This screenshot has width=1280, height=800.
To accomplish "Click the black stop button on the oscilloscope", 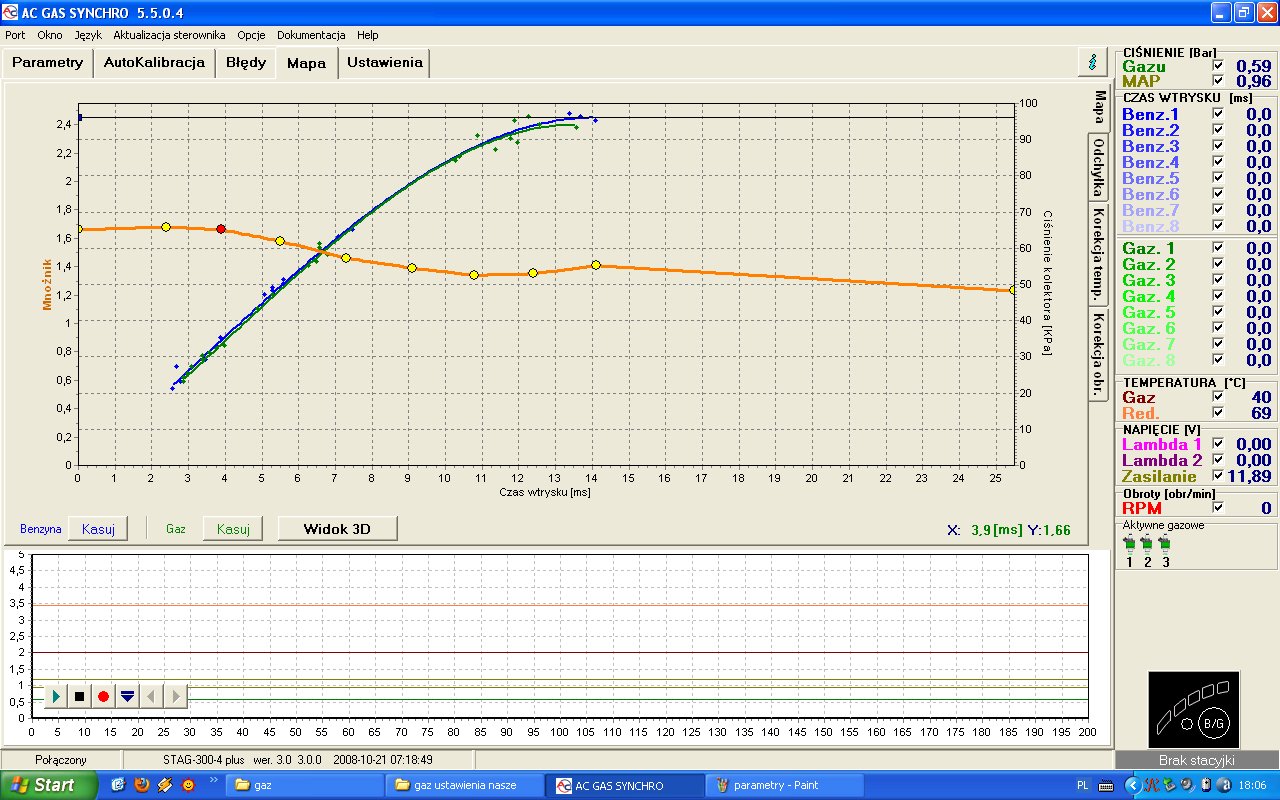I will [80, 696].
